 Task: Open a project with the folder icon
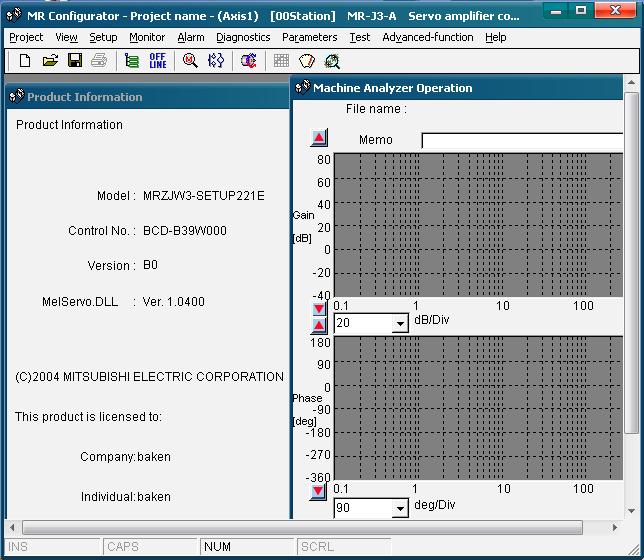50,61
